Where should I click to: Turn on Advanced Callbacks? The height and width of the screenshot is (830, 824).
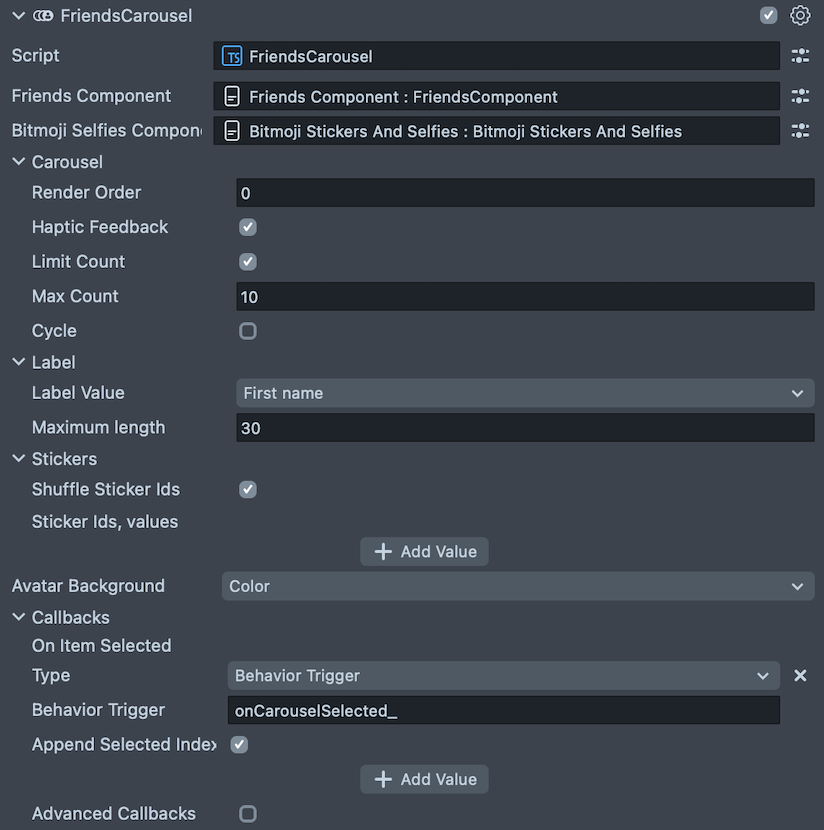click(x=248, y=814)
